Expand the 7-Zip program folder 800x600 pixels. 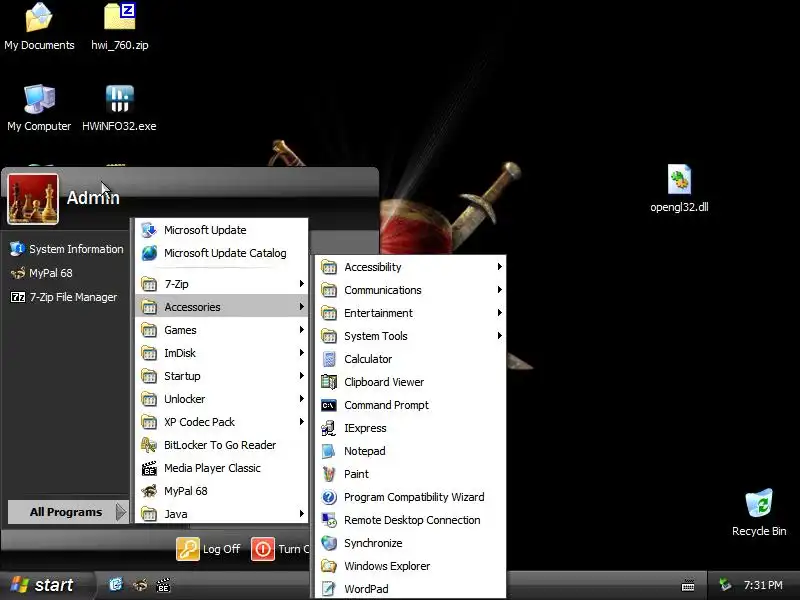pos(221,284)
